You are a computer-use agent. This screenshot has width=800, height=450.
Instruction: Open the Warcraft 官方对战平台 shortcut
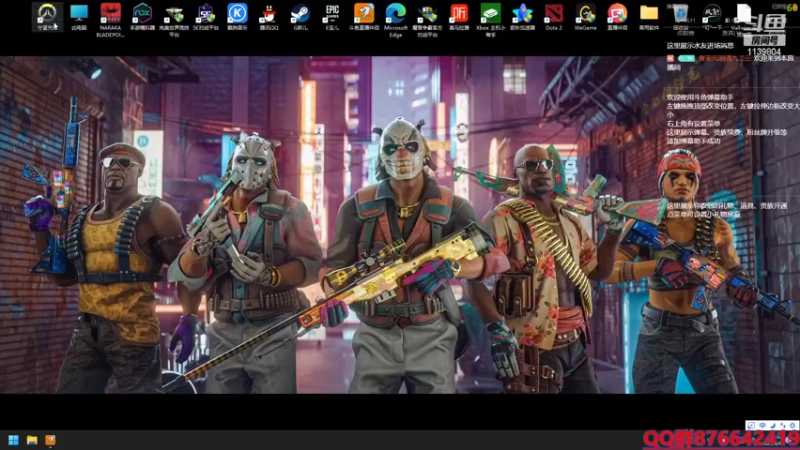(427, 19)
